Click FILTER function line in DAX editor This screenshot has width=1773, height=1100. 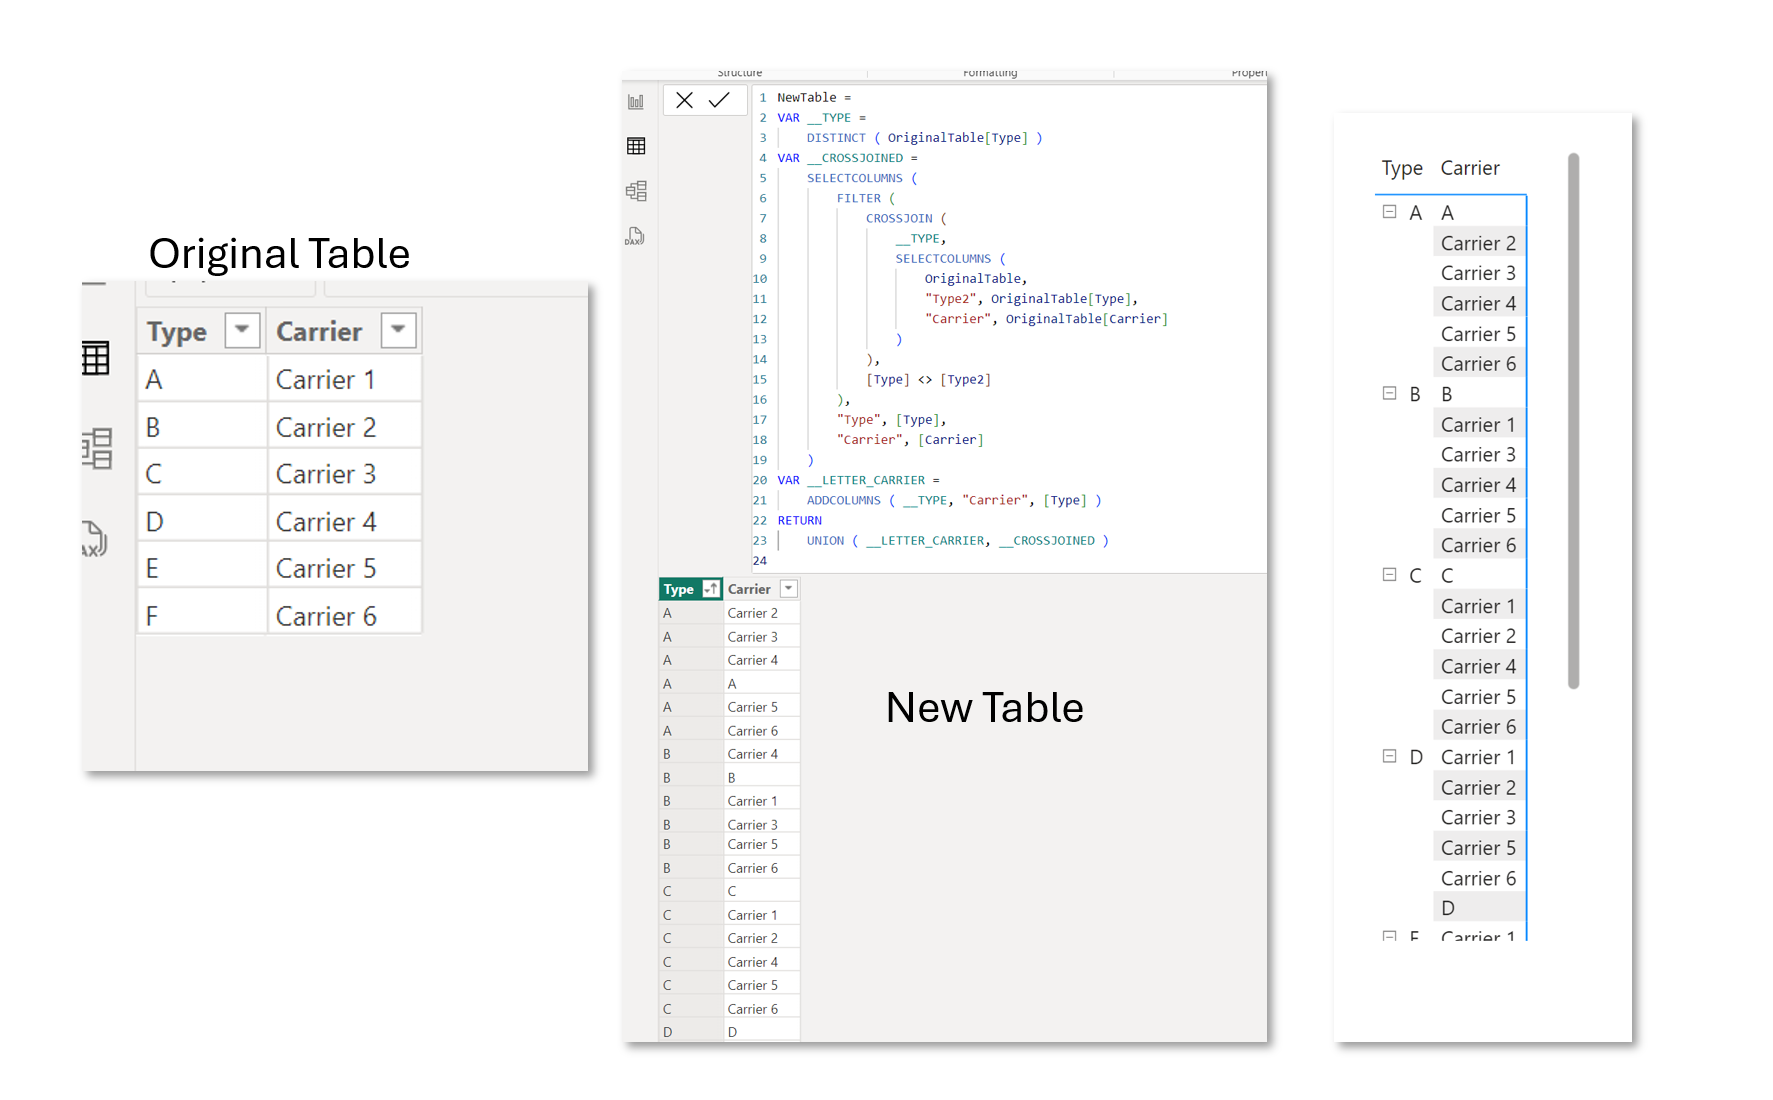pos(866,198)
